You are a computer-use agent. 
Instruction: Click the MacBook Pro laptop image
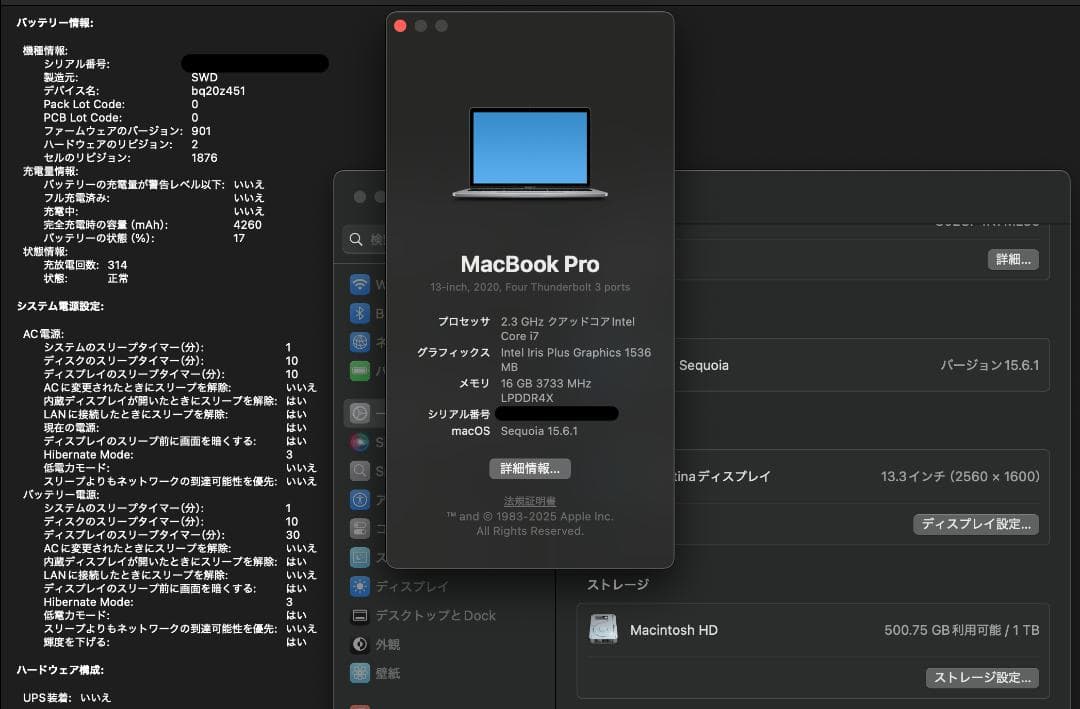coord(530,150)
